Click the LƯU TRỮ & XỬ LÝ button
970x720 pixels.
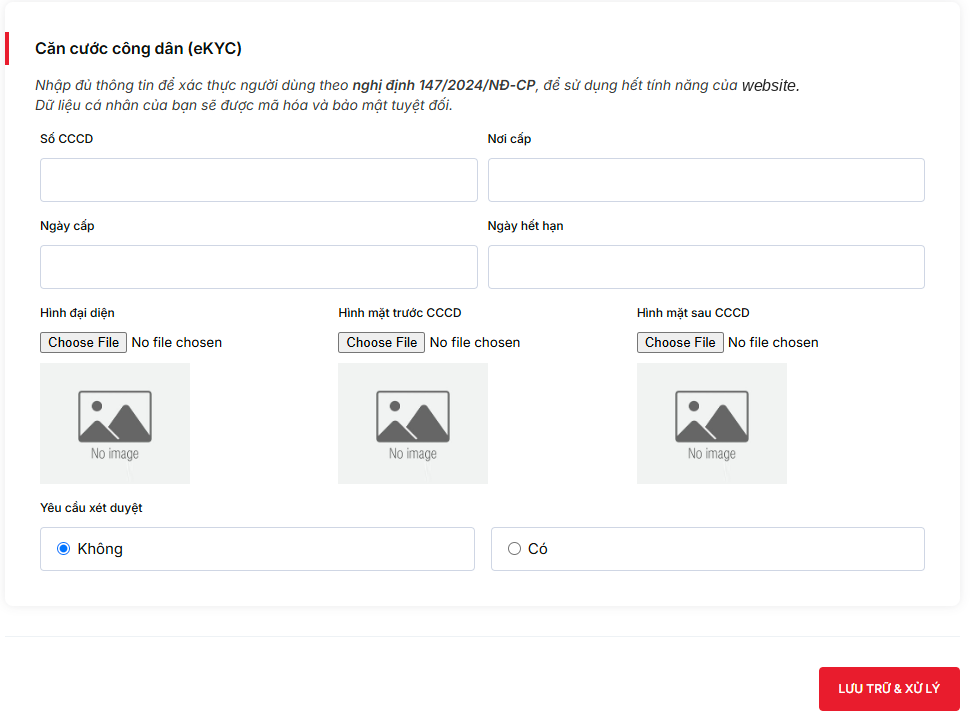889,688
